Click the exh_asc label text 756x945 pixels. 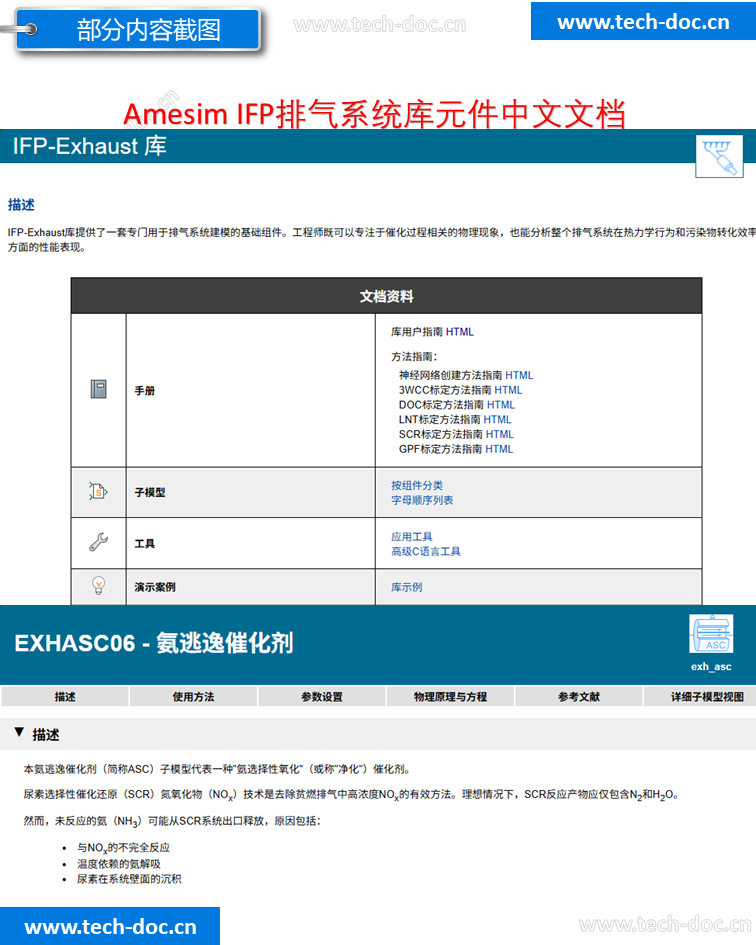tap(711, 667)
